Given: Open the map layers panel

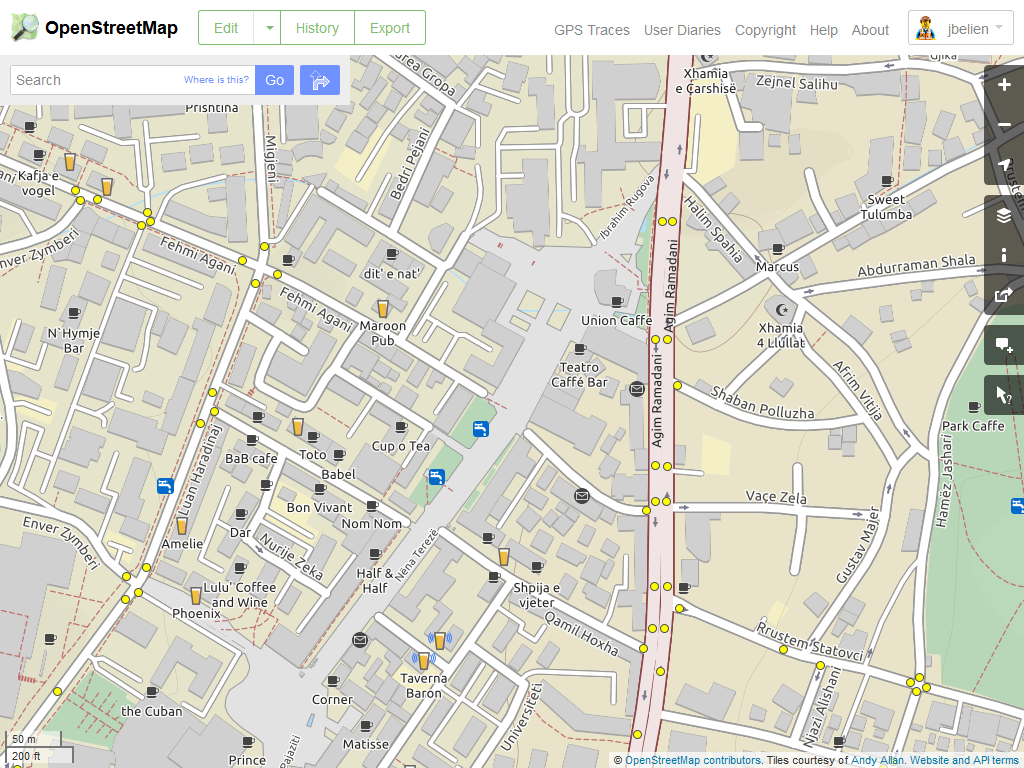Looking at the screenshot, I should 1004,215.
